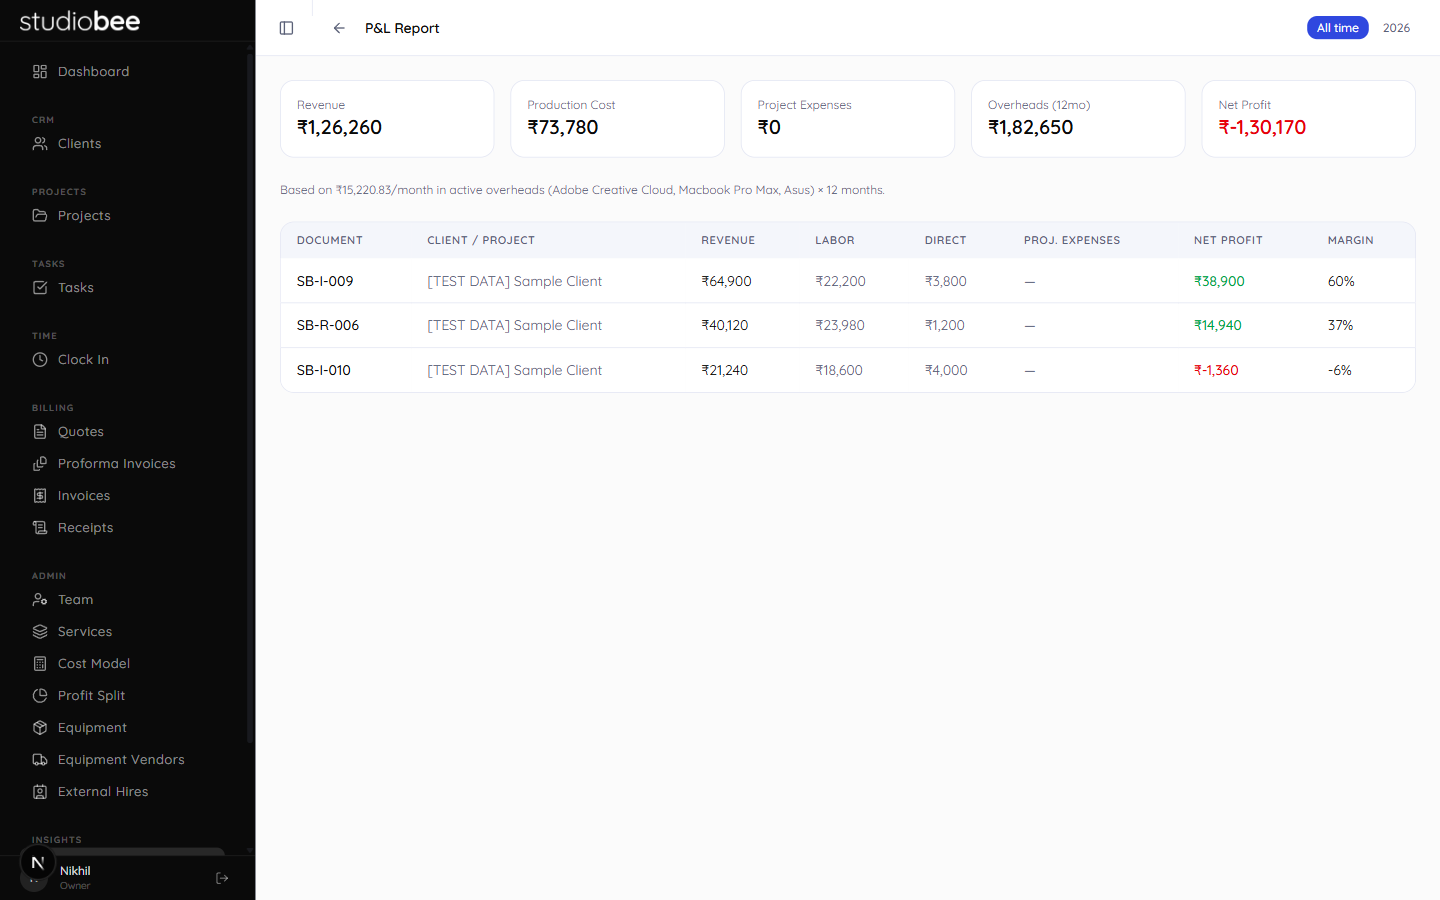Click the Equipment box icon

40,728
